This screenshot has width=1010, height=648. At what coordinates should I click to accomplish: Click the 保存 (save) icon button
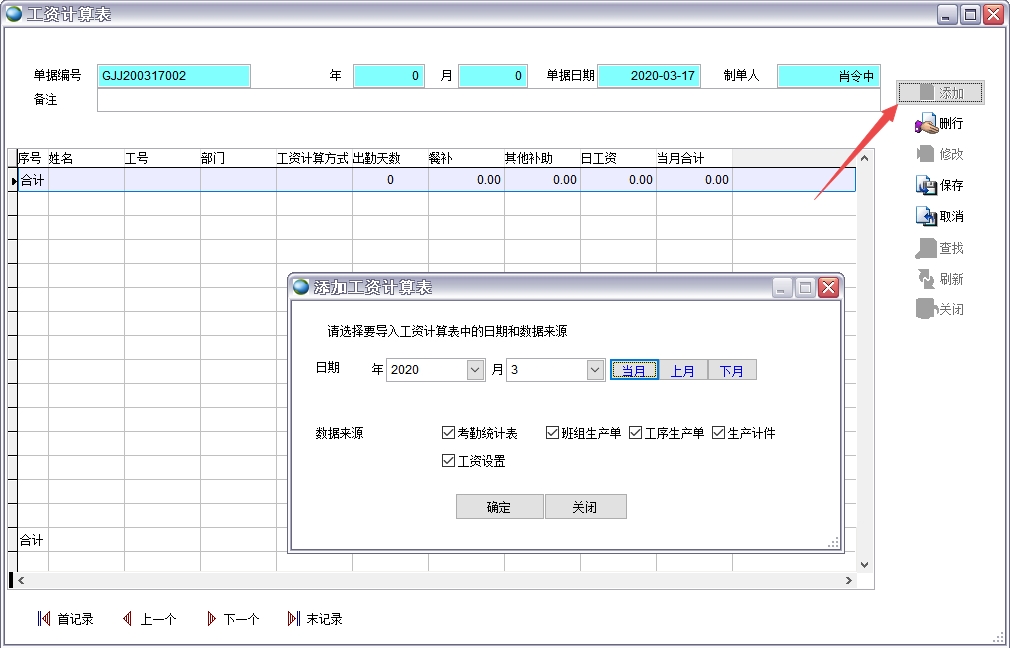click(939, 185)
